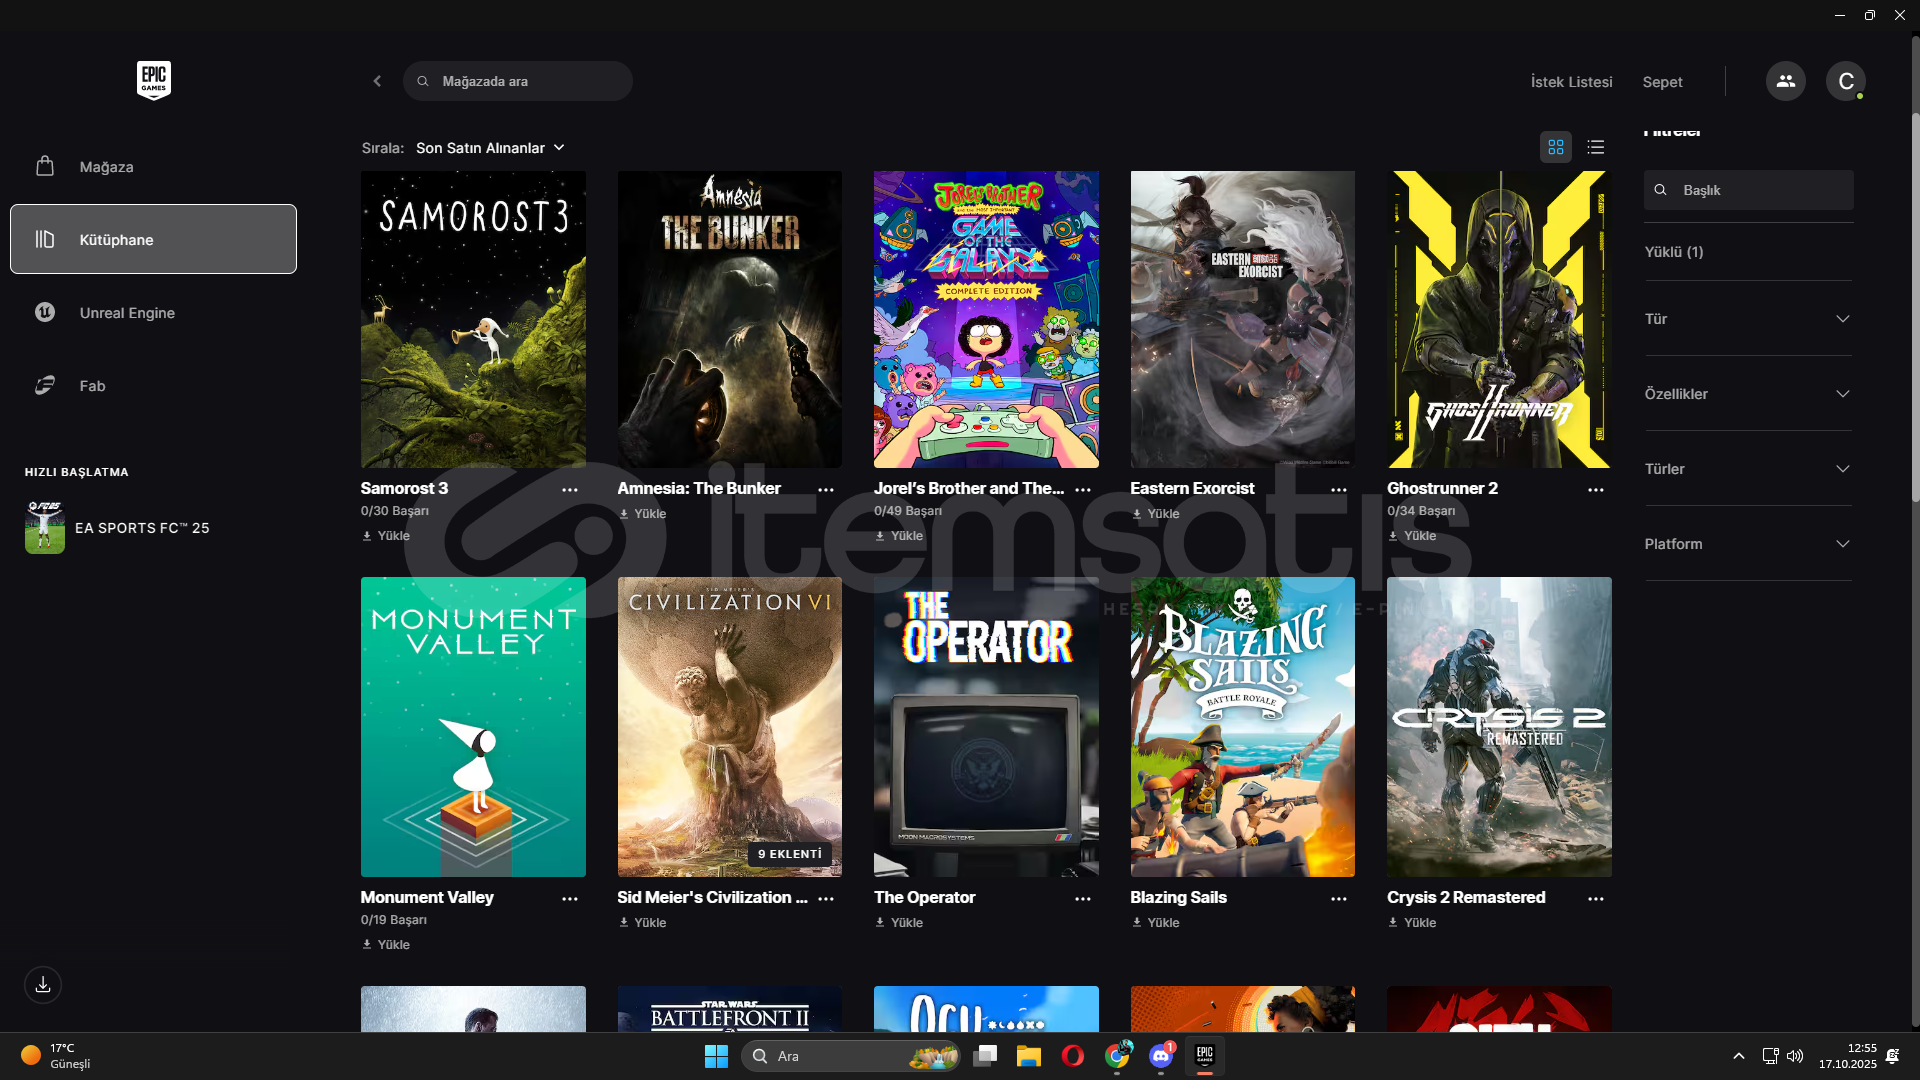Open the Discord icon in the taskbar
Image resolution: width=1920 pixels, height=1080 pixels.
(1160, 1056)
